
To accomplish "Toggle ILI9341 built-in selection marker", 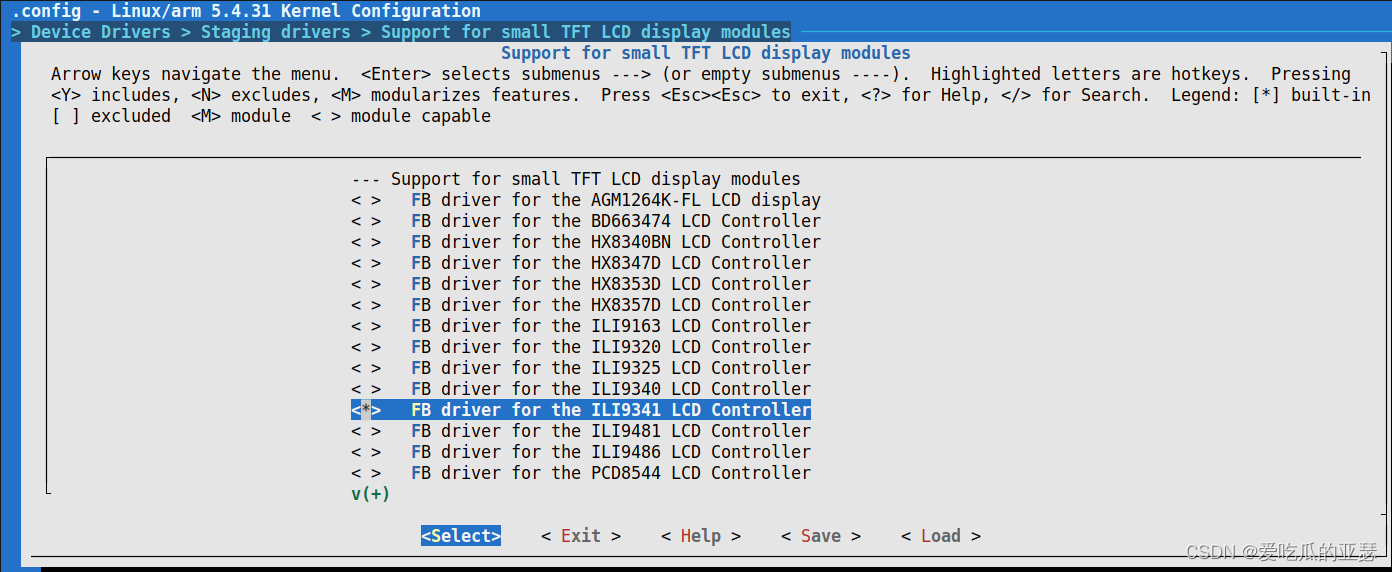I will [366, 410].
